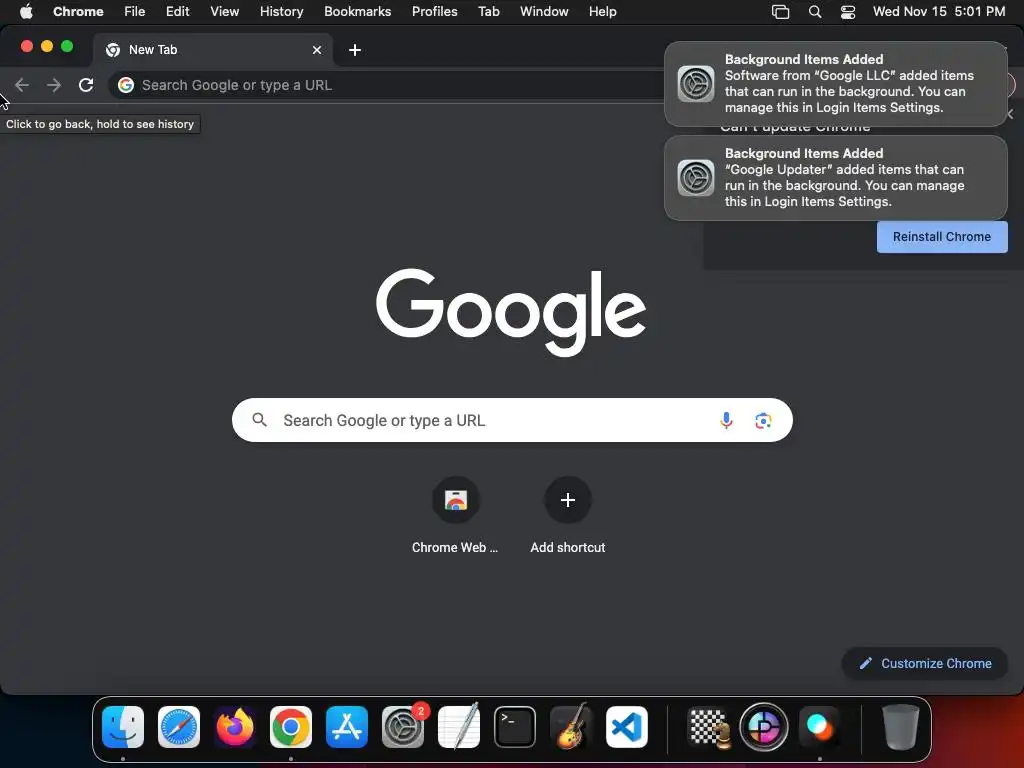Click the Add shortcut plus button

click(568, 500)
